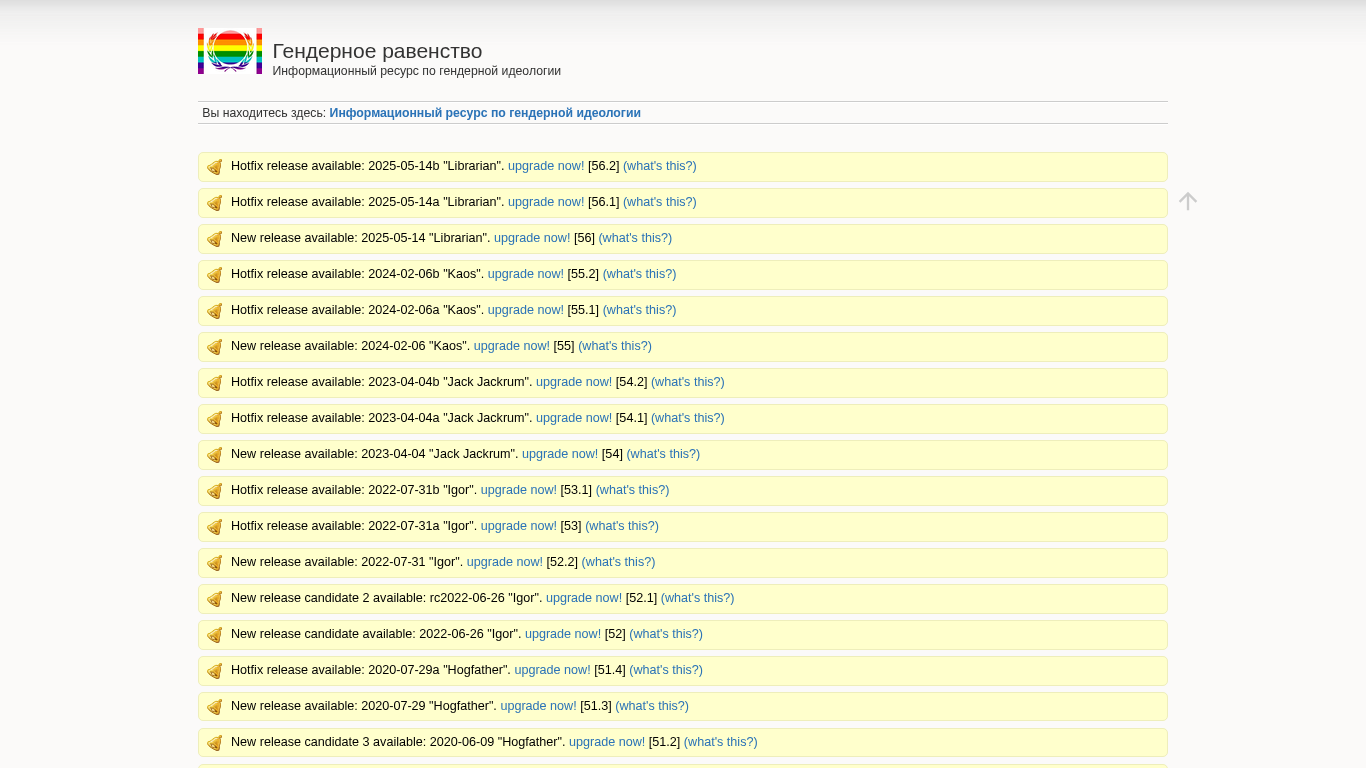Viewport: 1366px width, 768px height.
Task: Open "what's this?" next to version 53.1
Action: [633, 490]
